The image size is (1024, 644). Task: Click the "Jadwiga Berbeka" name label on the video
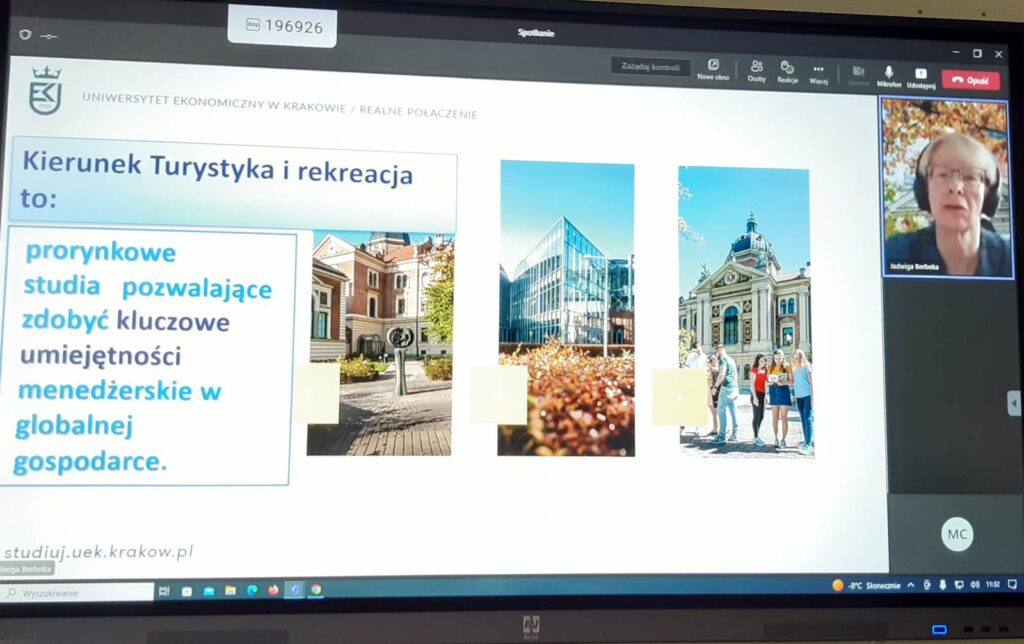pyautogui.click(x=914, y=266)
